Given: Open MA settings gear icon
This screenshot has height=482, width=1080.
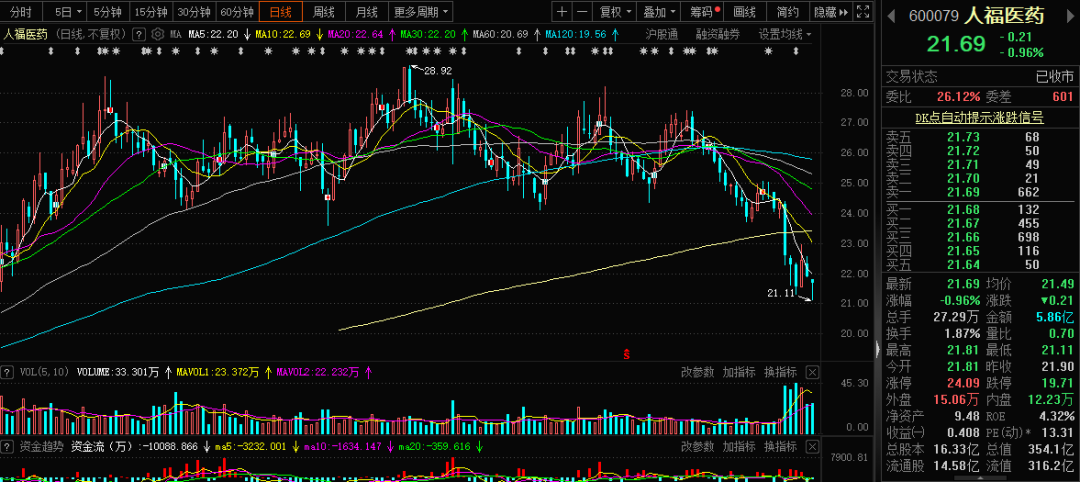Looking at the screenshot, I should (x=157, y=34).
